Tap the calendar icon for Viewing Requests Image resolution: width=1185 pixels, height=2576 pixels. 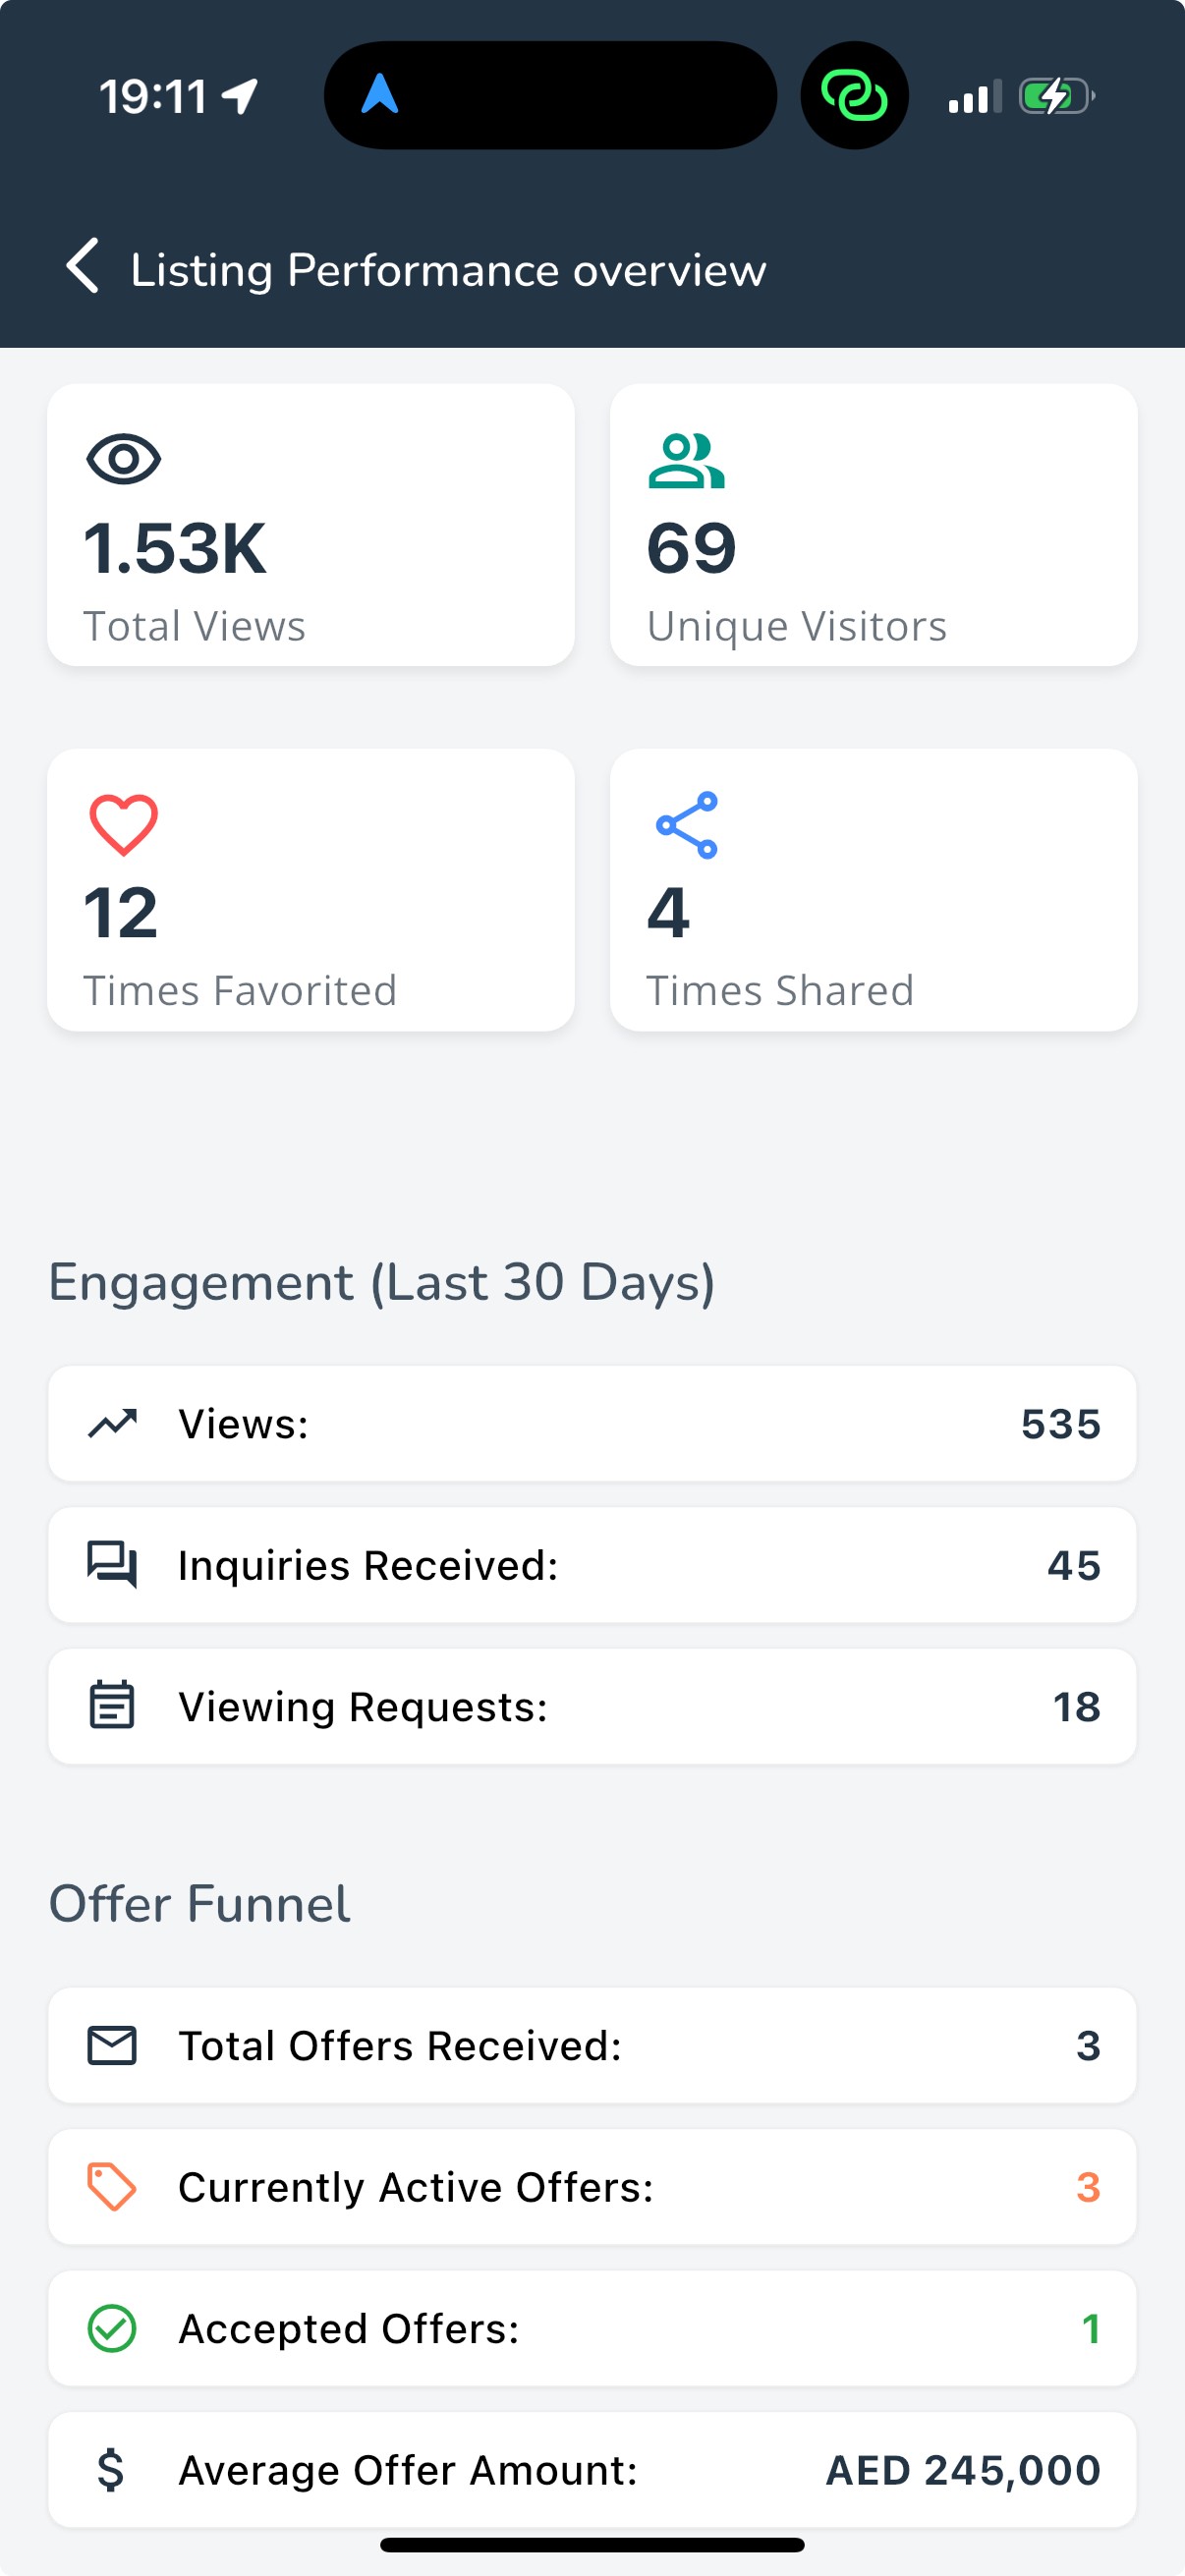112,1705
